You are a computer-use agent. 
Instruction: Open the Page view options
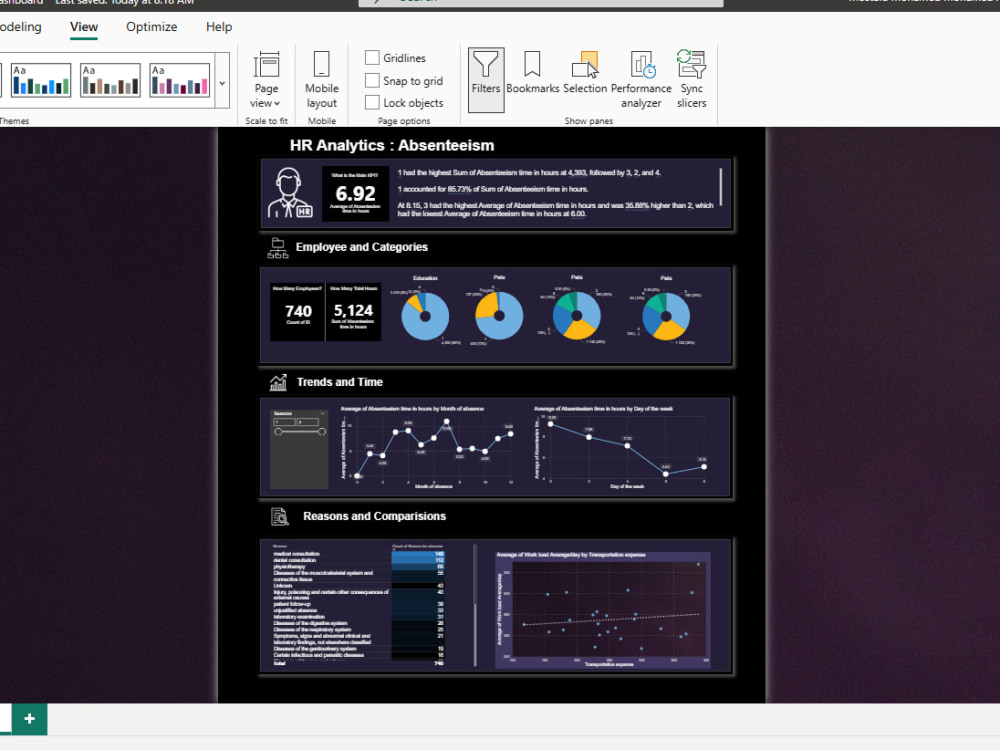coord(266,80)
